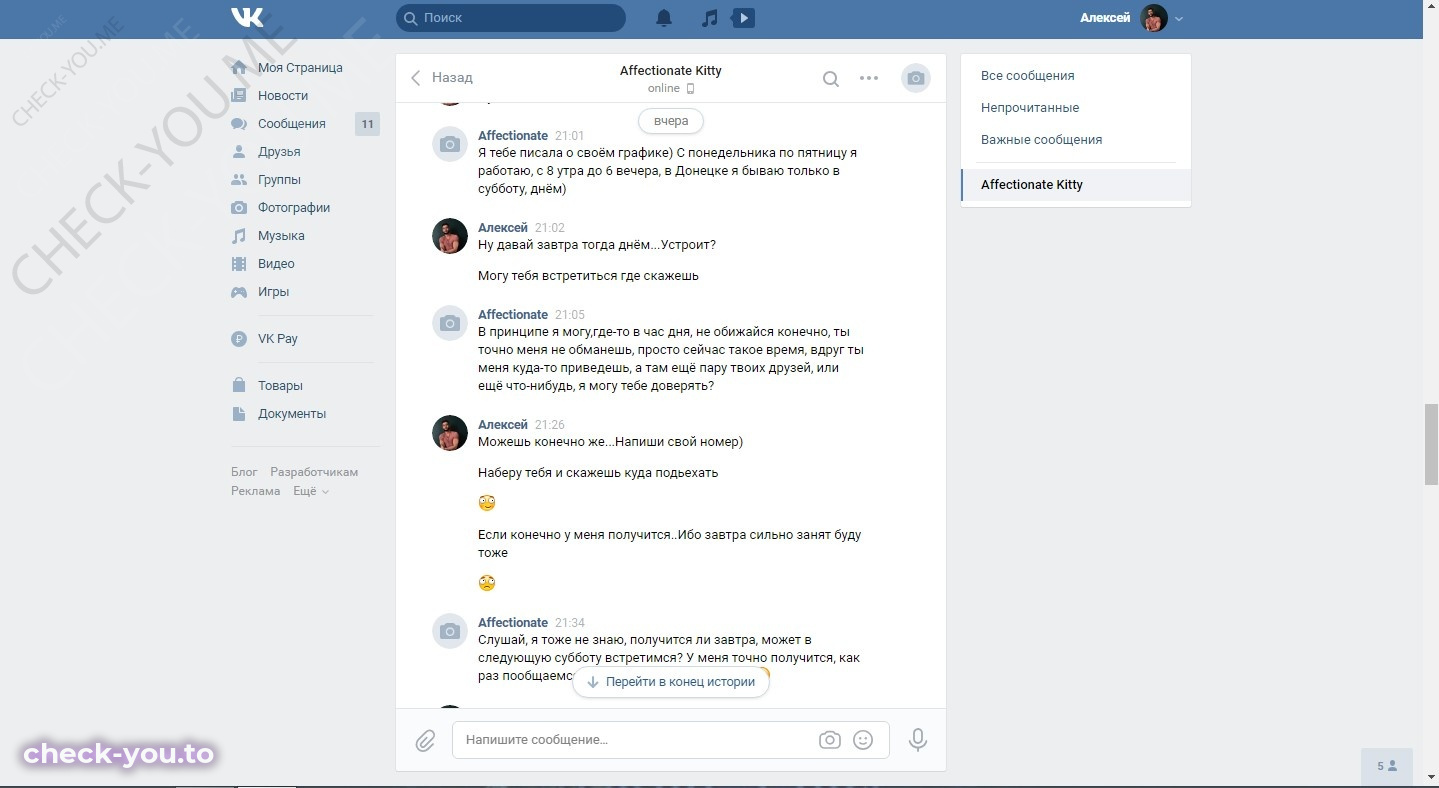The height and width of the screenshot is (788, 1439).
Task: Open Группы in sidebar
Action: (279, 180)
